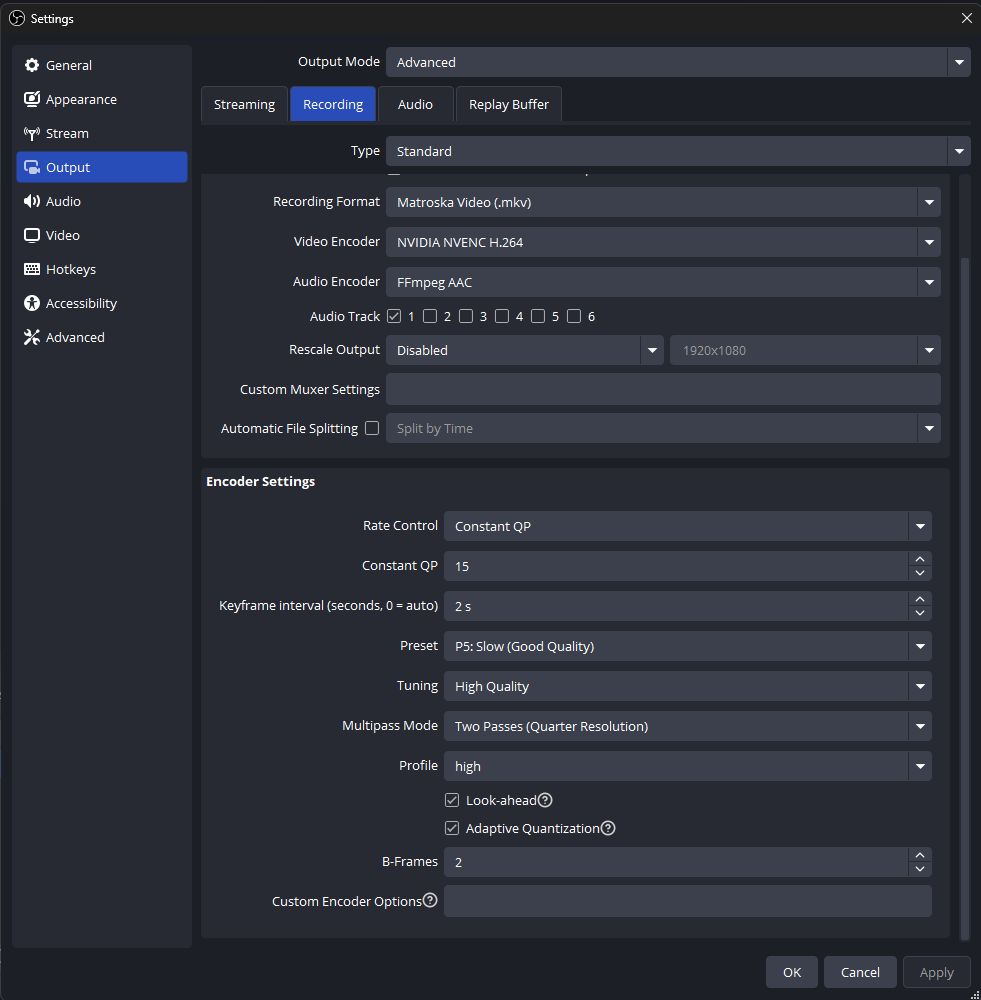Viewport: 981px width, 1000px height.
Task: Toggle Audio Track 1 checkbox
Action: (x=394, y=316)
